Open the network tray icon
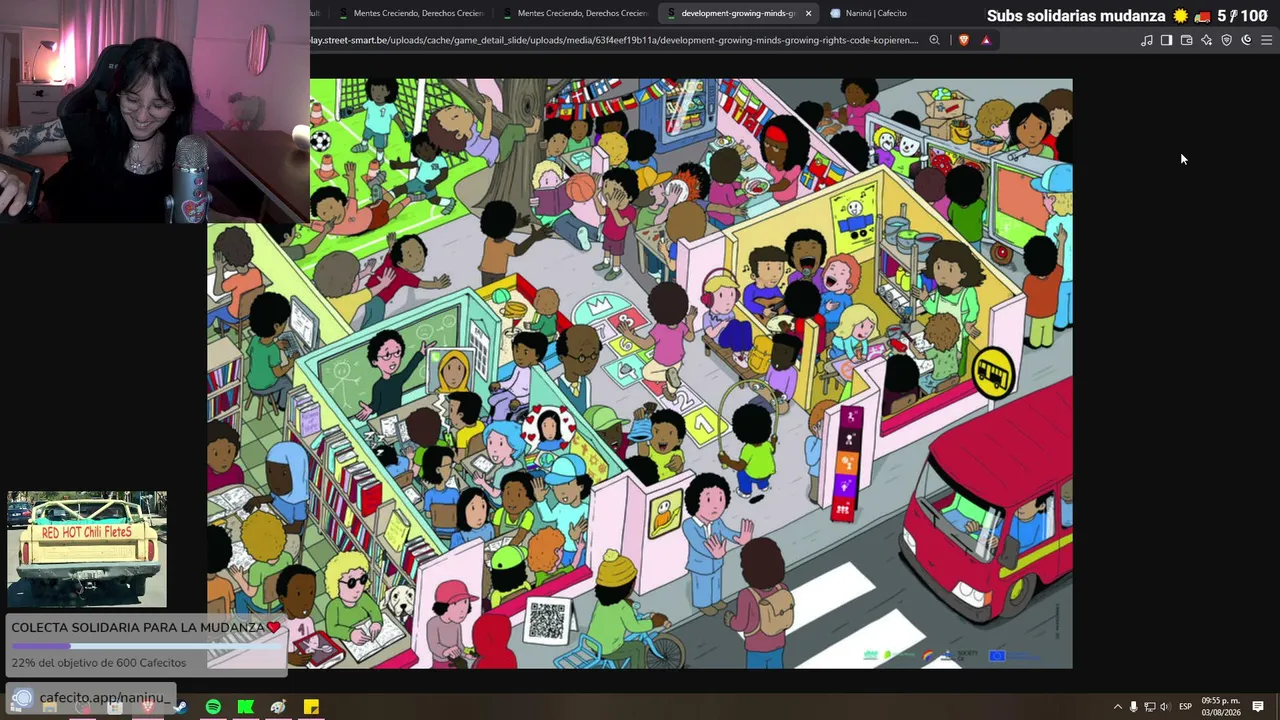The image size is (1280, 720). [x=1149, y=707]
